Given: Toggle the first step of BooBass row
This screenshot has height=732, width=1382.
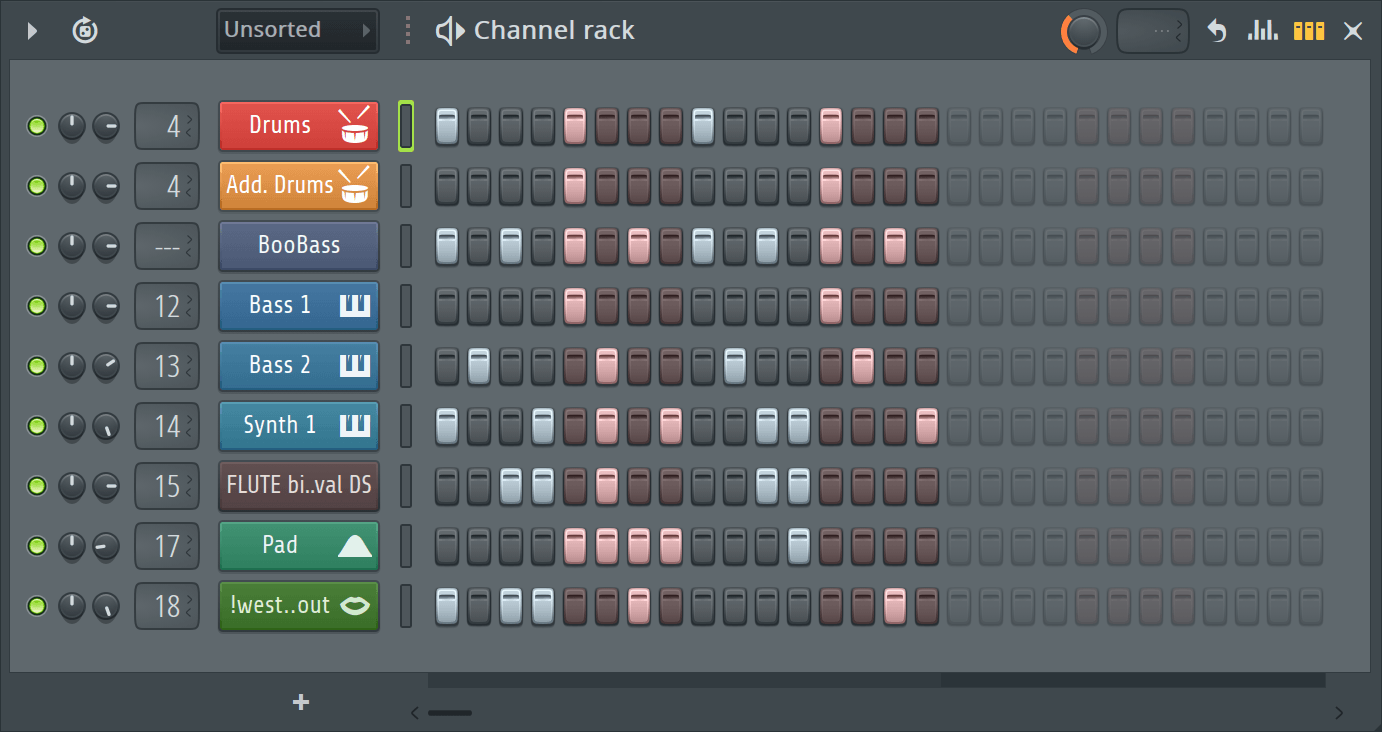Looking at the screenshot, I should click(447, 246).
